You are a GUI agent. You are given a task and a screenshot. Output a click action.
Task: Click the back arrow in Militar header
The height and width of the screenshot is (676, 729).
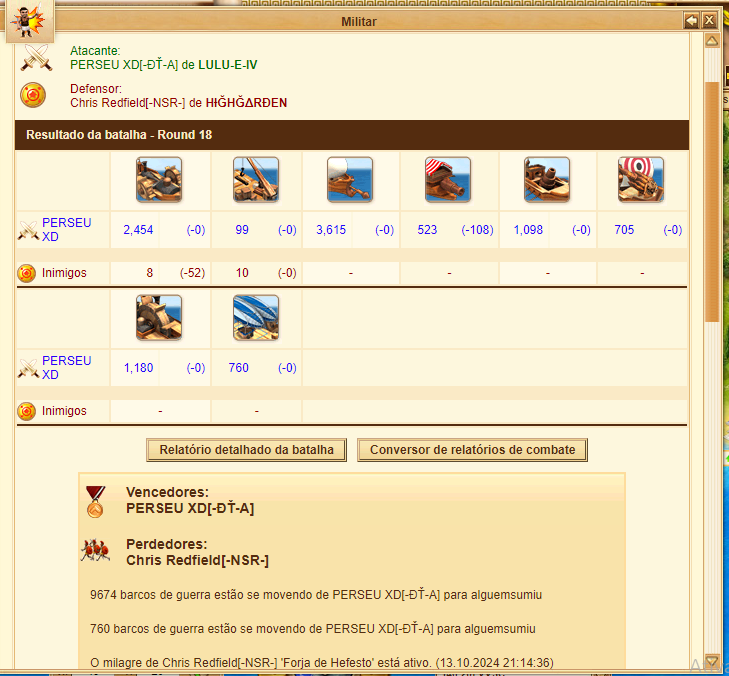coord(692,21)
